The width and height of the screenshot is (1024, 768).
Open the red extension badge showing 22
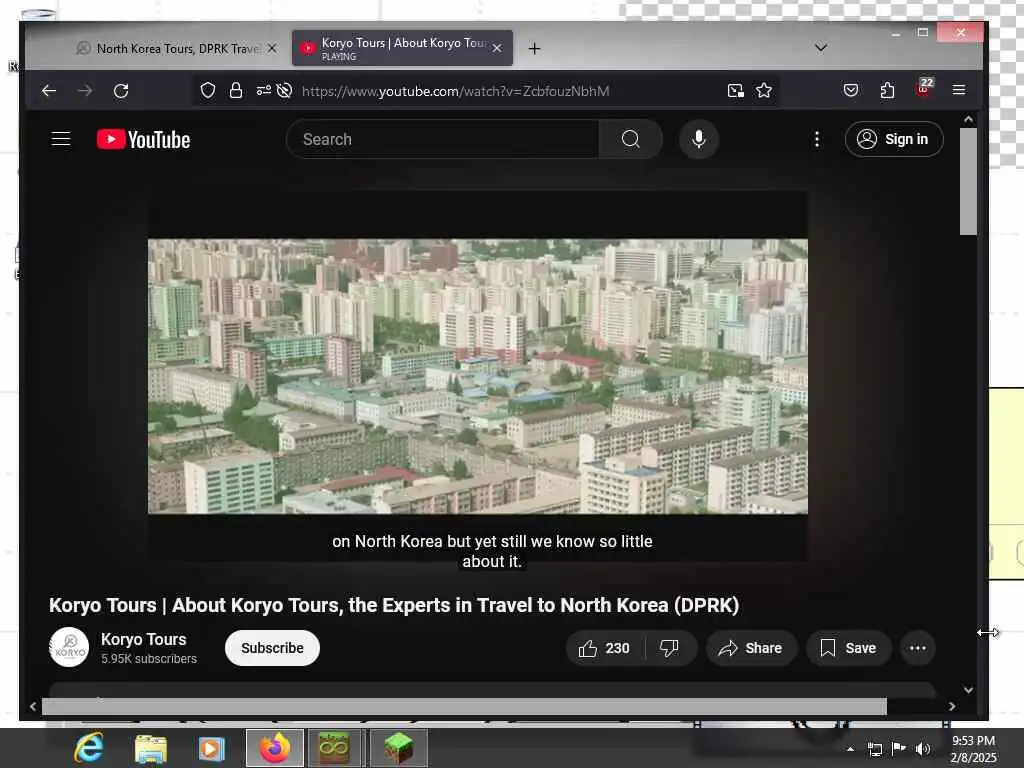[x=924, y=88]
